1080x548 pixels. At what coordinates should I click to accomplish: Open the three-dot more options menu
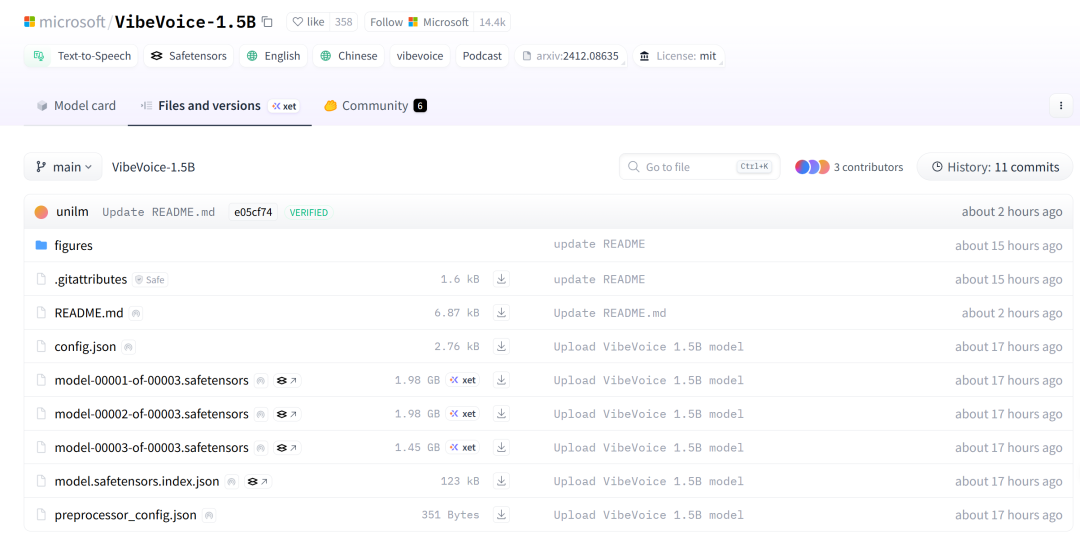tap(1061, 106)
